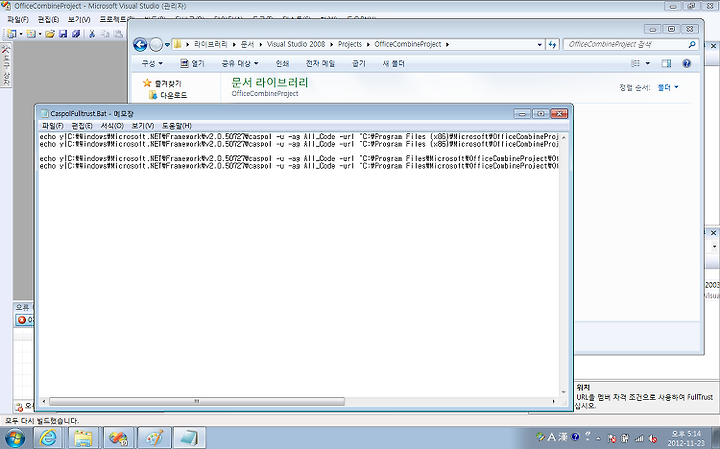Click the Korean IME A indicator
This screenshot has height=449, width=720.
tap(551, 437)
